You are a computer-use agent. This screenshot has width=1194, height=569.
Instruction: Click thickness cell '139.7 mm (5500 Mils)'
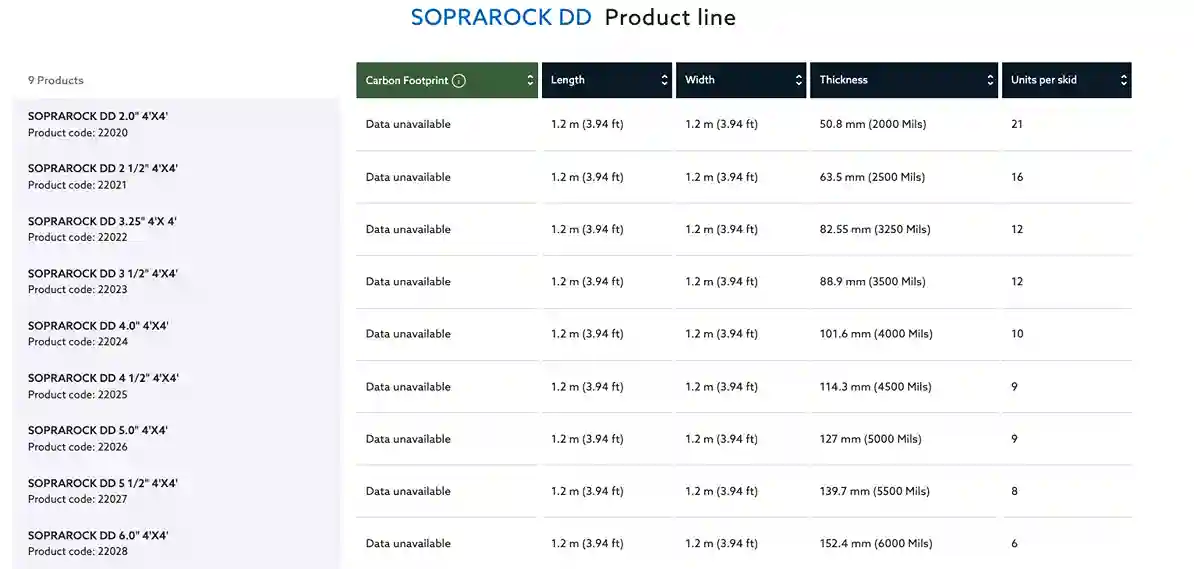[x=874, y=491]
